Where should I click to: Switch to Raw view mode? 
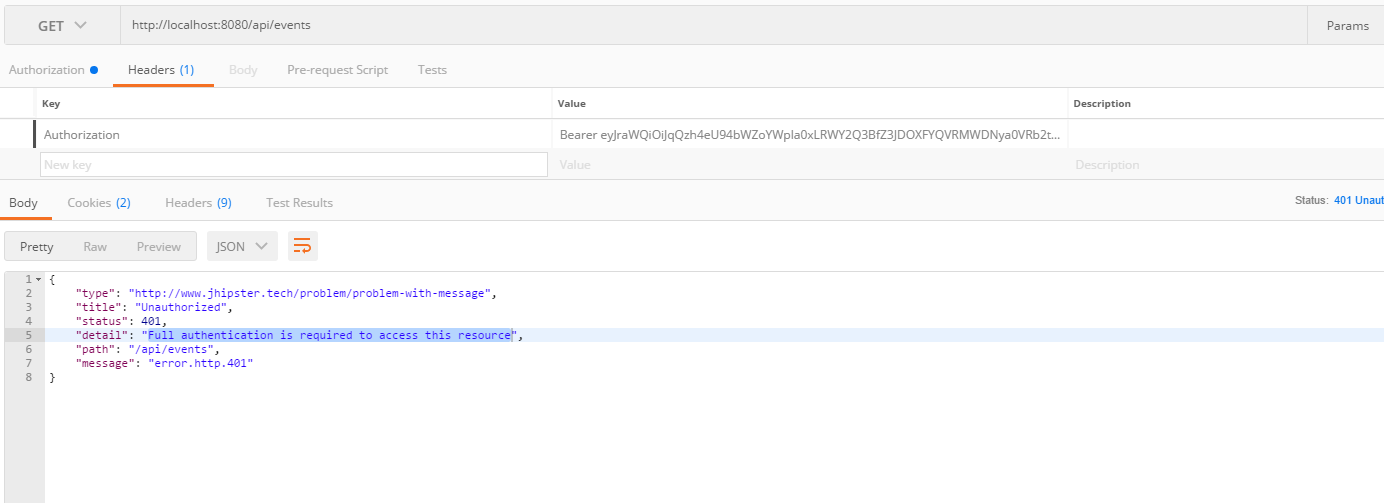point(95,247)
